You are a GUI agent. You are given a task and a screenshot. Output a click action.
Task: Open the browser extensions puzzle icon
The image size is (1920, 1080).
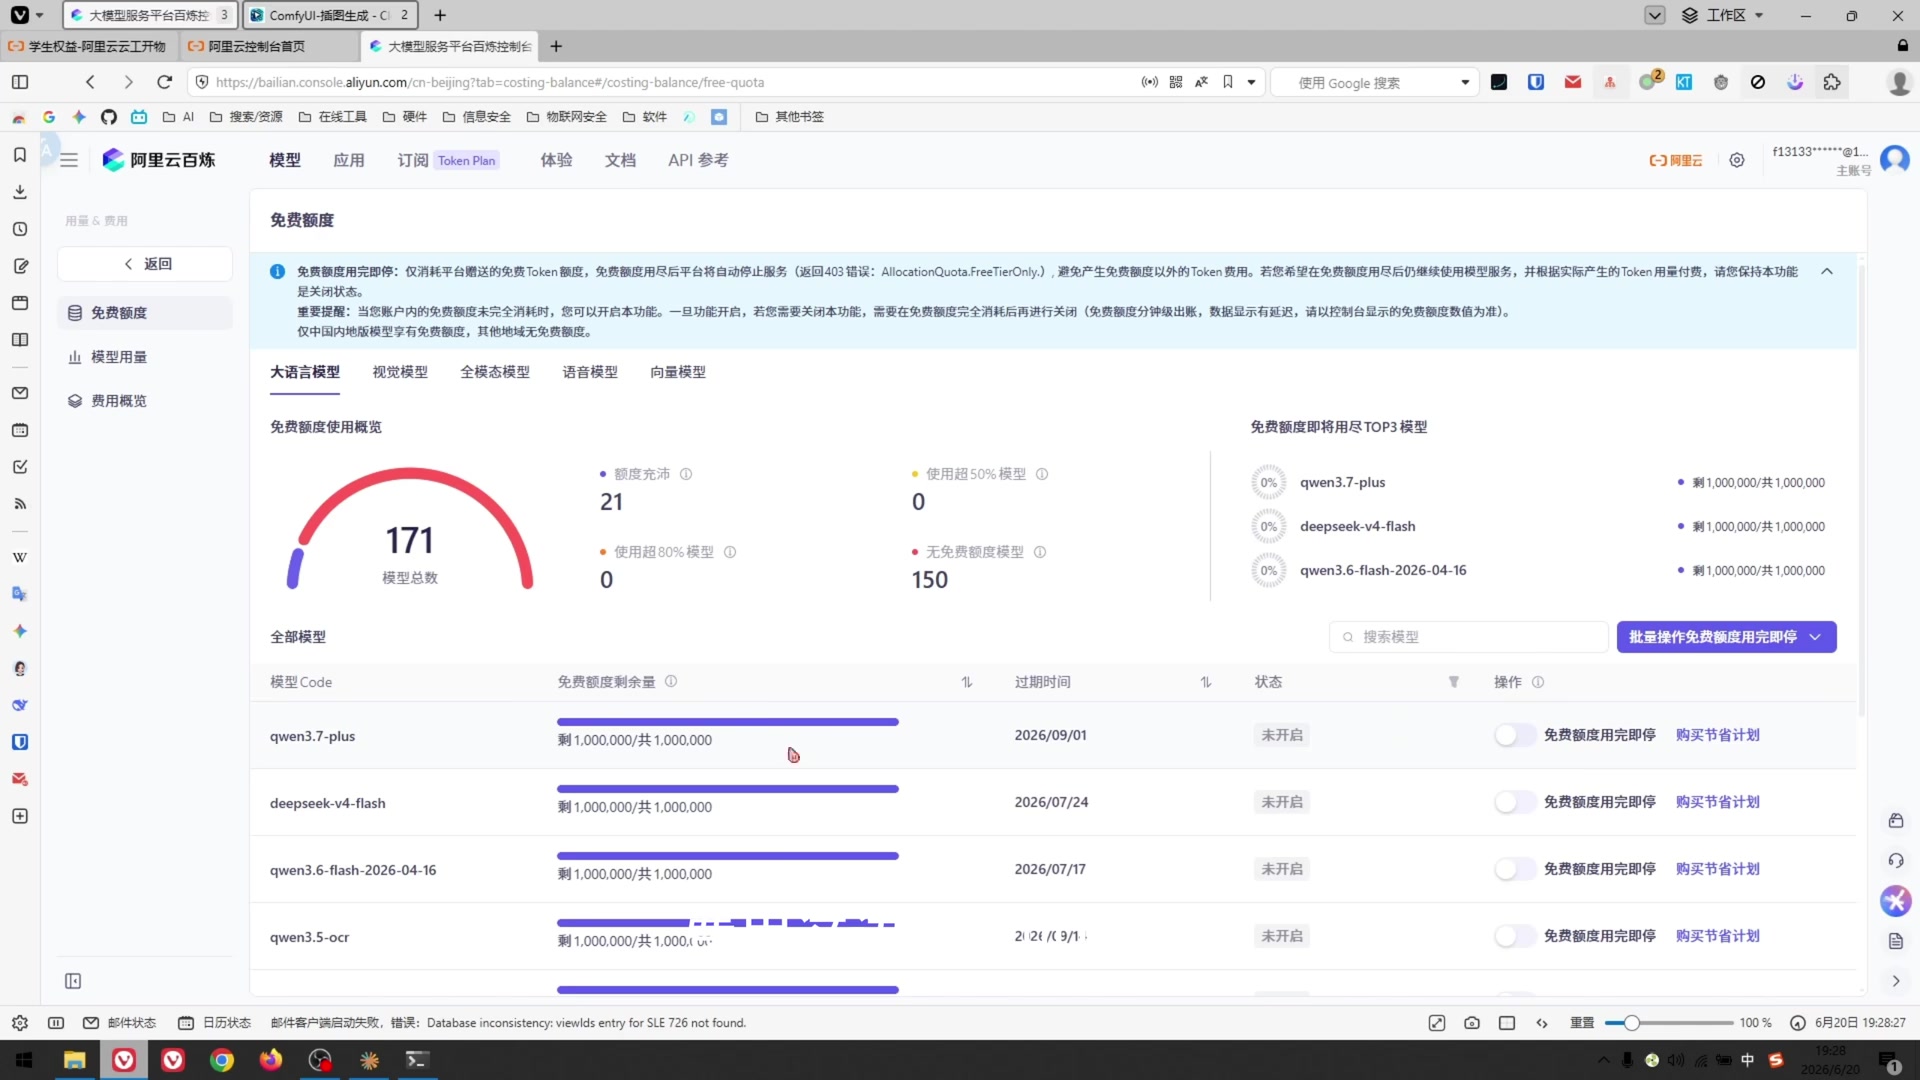point(1832,82)
